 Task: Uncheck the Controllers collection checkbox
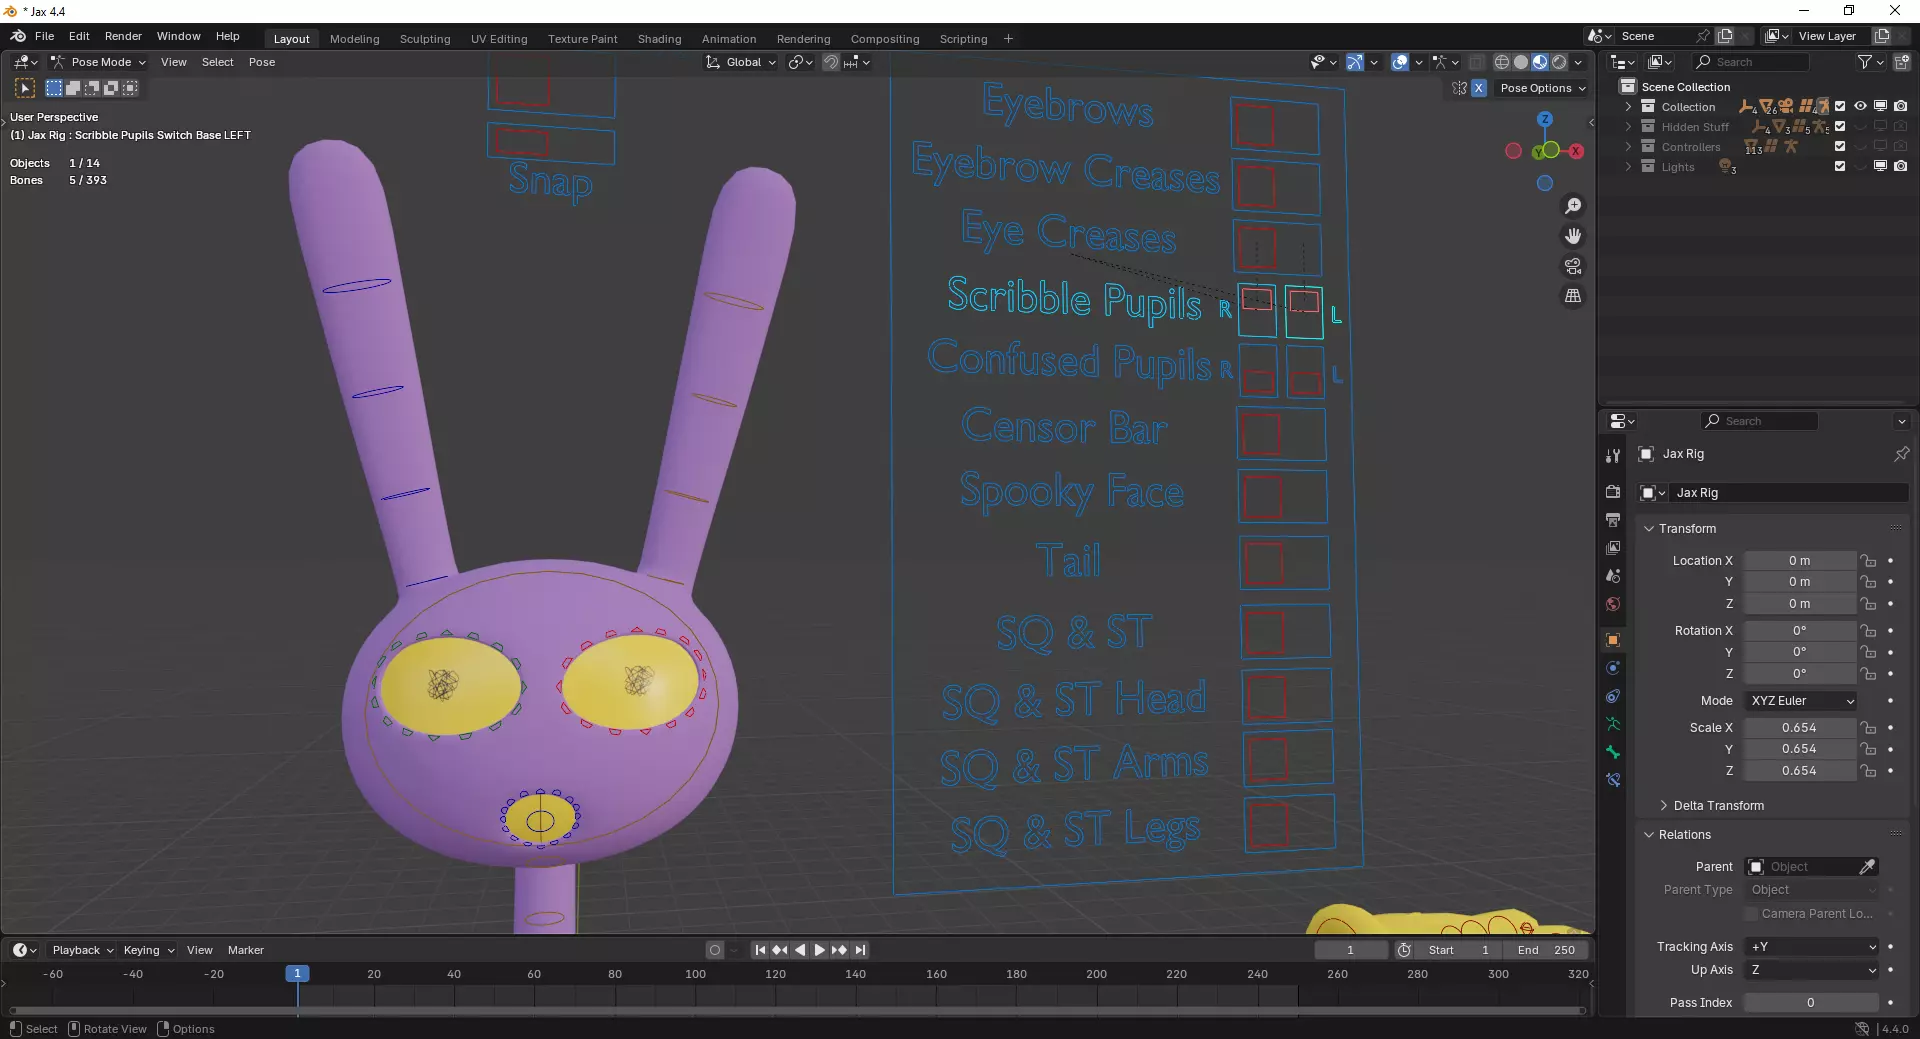(1840, 147)
